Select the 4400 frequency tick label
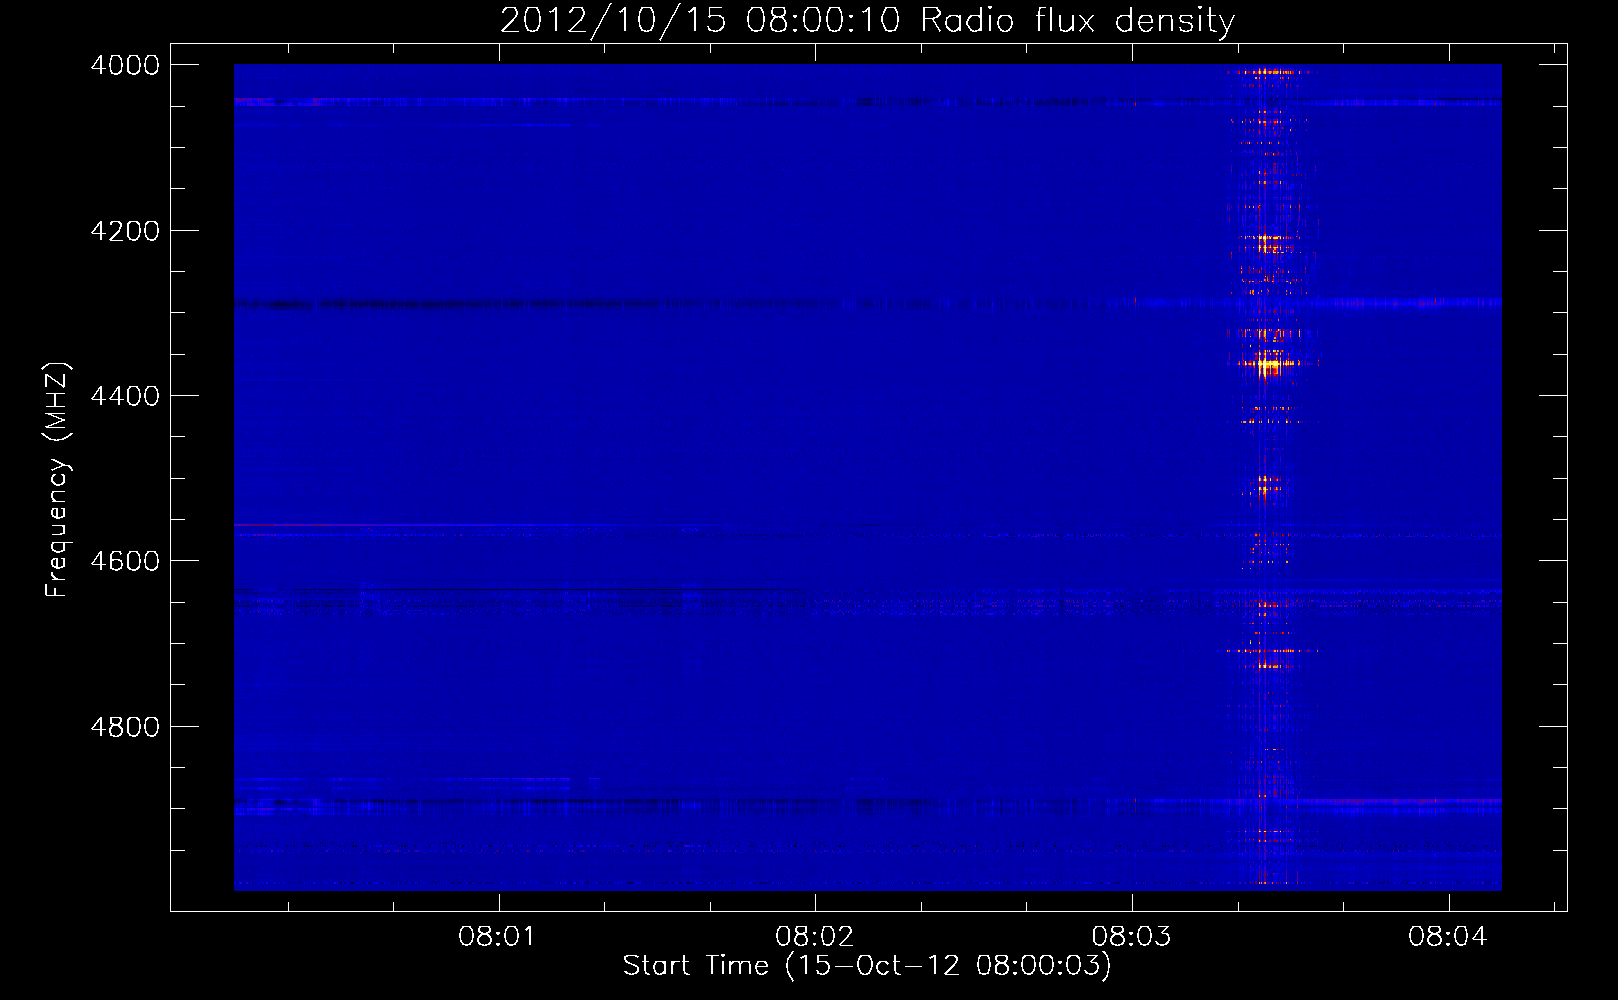This screenshot has width=1618, height=1000. coord(125,396)
